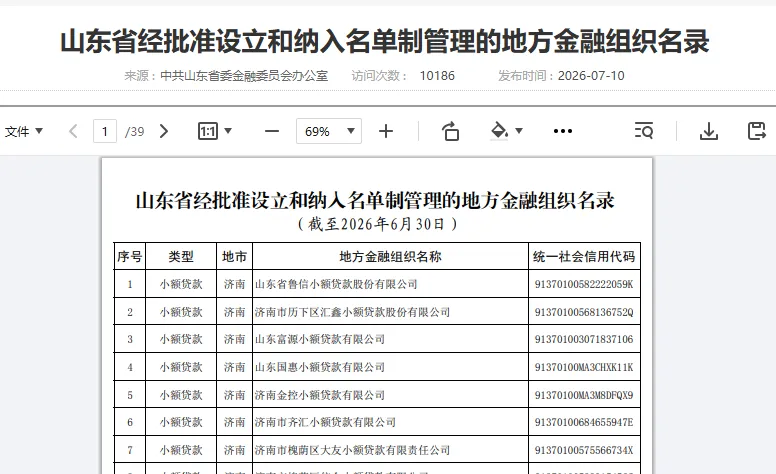
Task: Click credit code 91370100MA3CHXK11K
Action: click(x=584, y=367)
